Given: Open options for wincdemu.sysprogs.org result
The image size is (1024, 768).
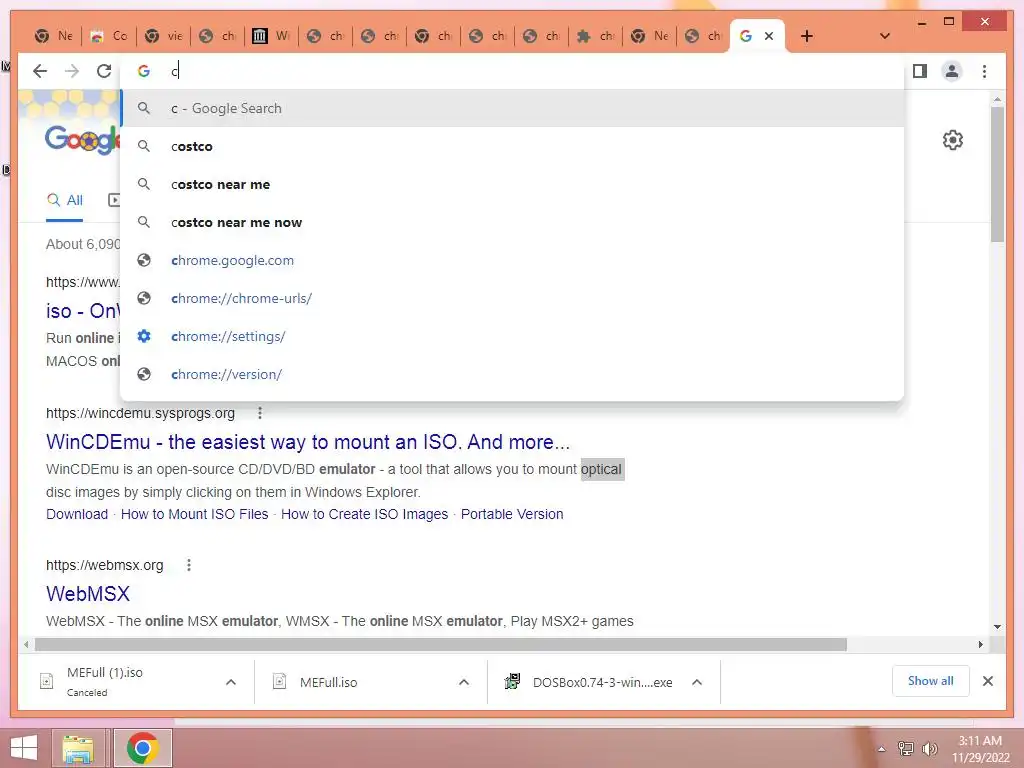Looking at the screenshot, I should click(260, 413).
